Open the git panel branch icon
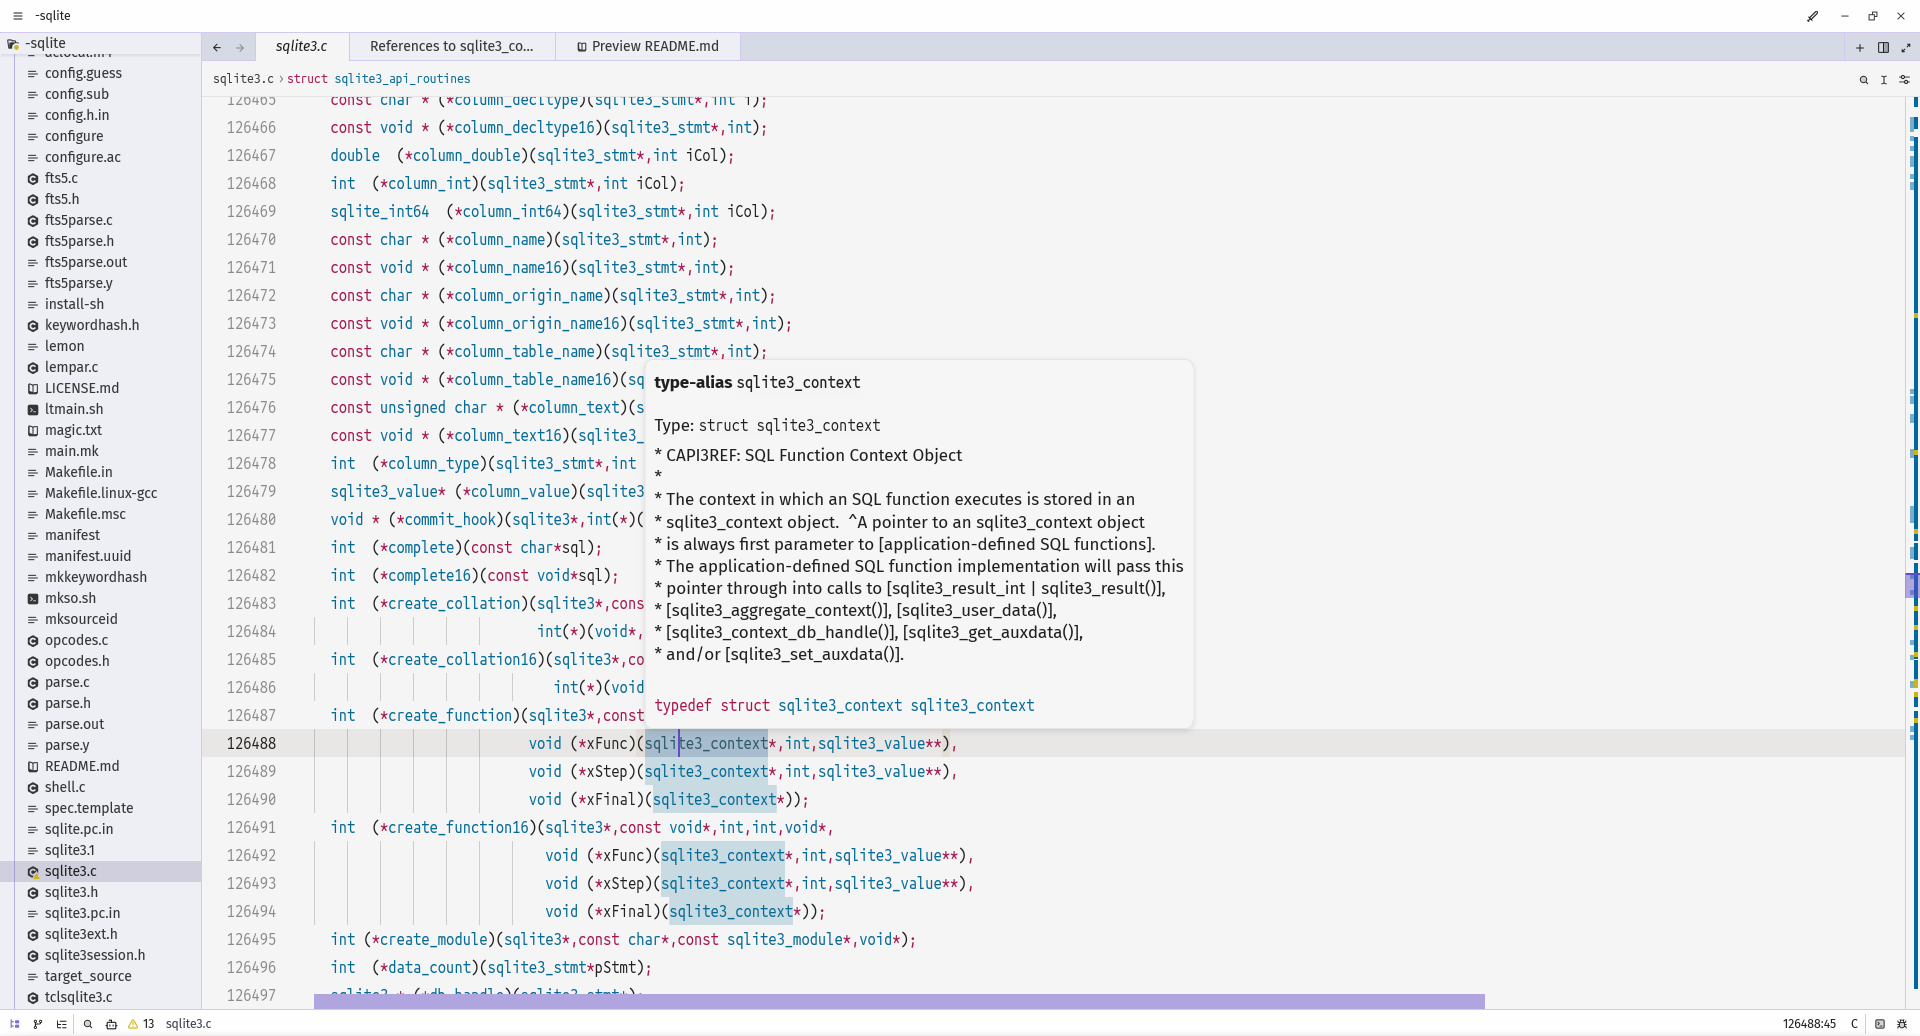Screen dimensions: 1920x1036 (38, 1024)
